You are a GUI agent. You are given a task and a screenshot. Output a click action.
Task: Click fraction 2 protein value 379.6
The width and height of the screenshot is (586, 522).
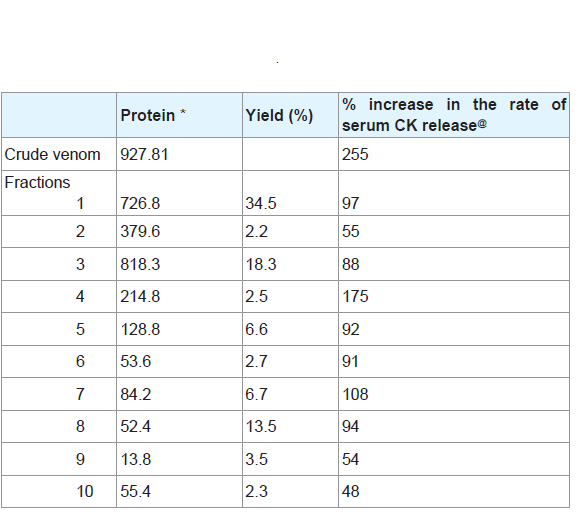pos(140,231)
